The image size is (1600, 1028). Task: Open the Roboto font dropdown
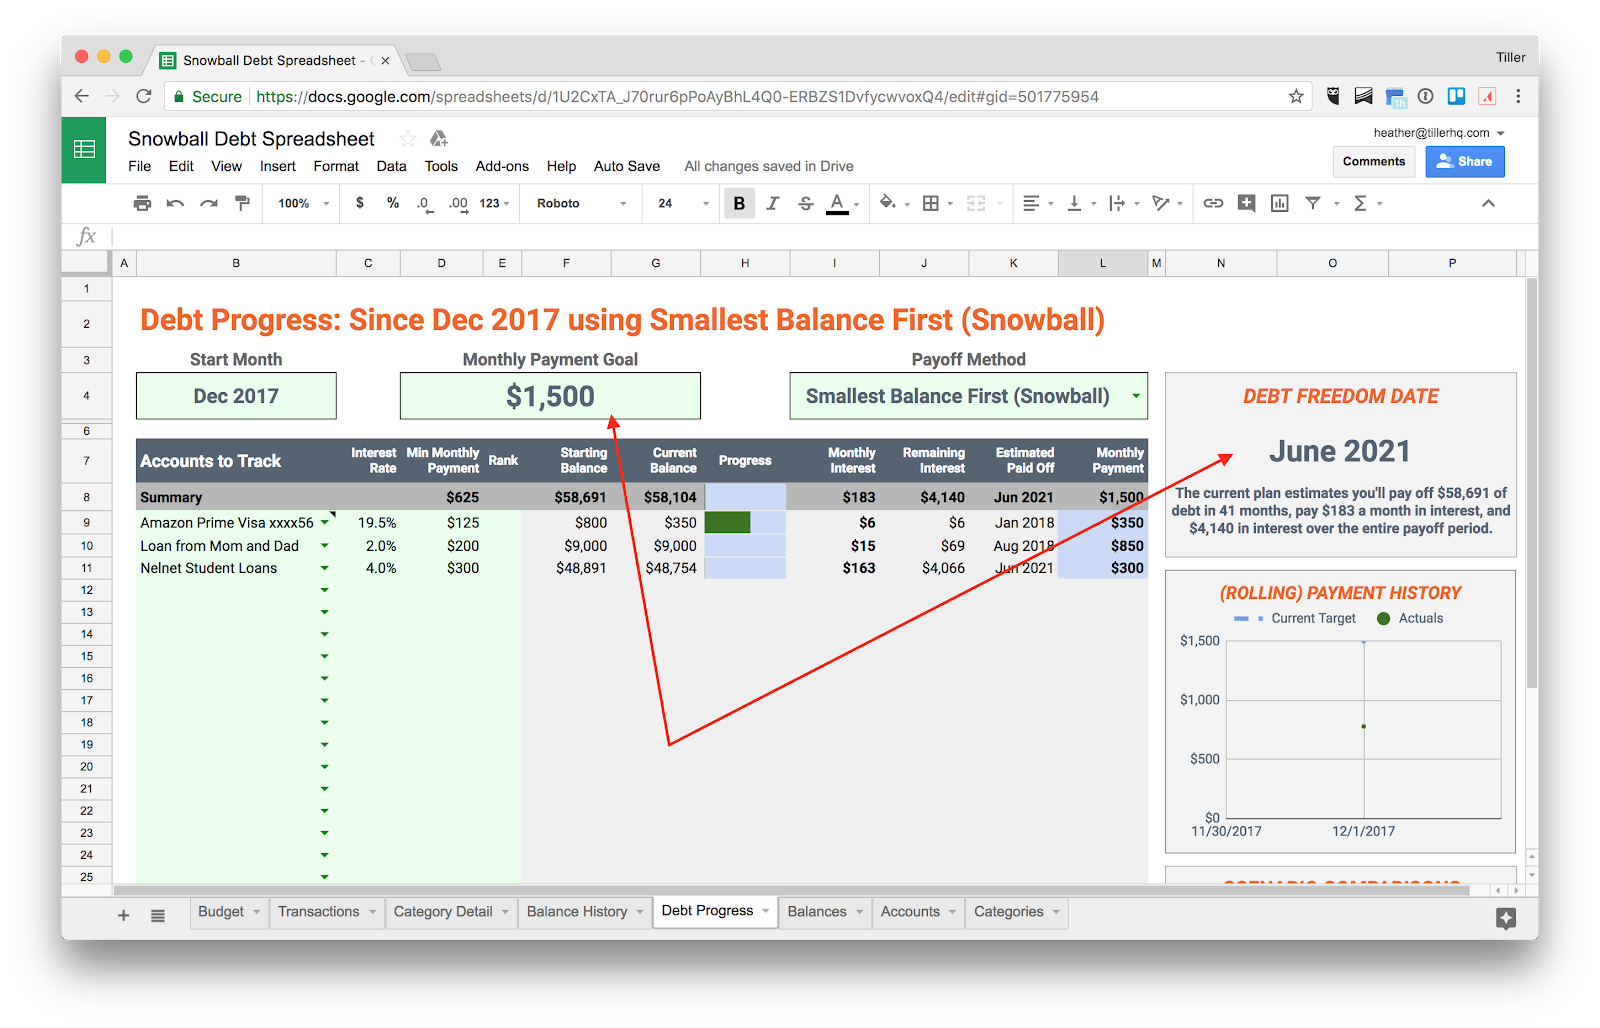[x=582, y=203]
